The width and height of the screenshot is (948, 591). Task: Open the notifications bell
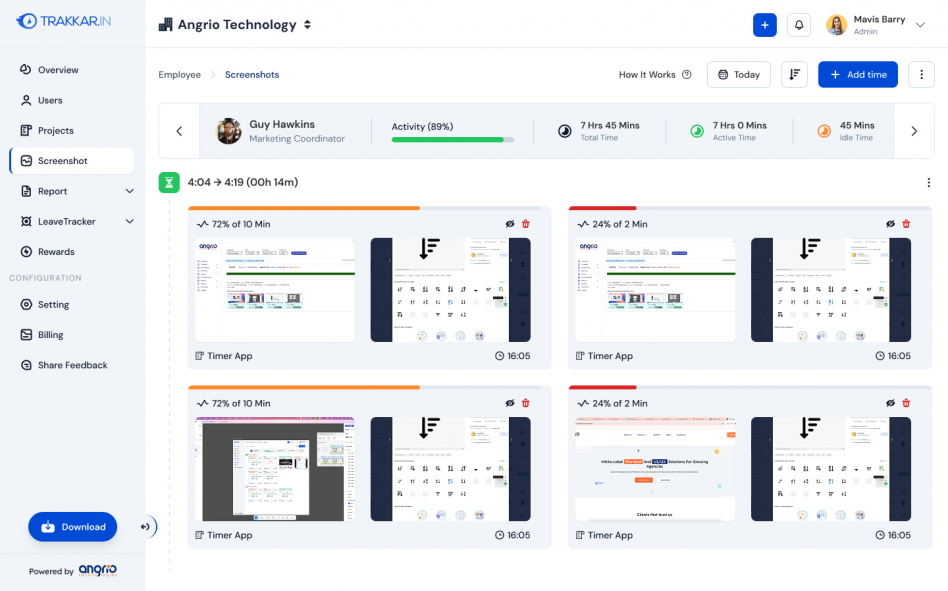(799, 25)
